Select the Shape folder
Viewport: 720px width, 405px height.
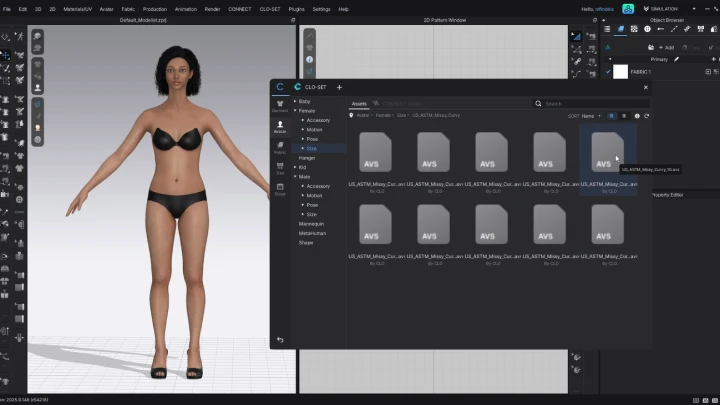pos(306,243)
